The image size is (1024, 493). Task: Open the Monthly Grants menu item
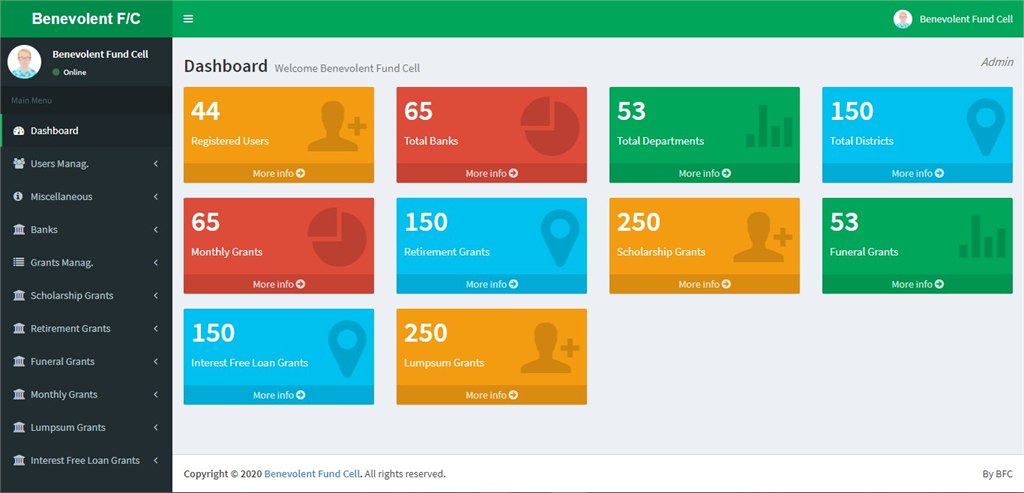click(64, 395)
